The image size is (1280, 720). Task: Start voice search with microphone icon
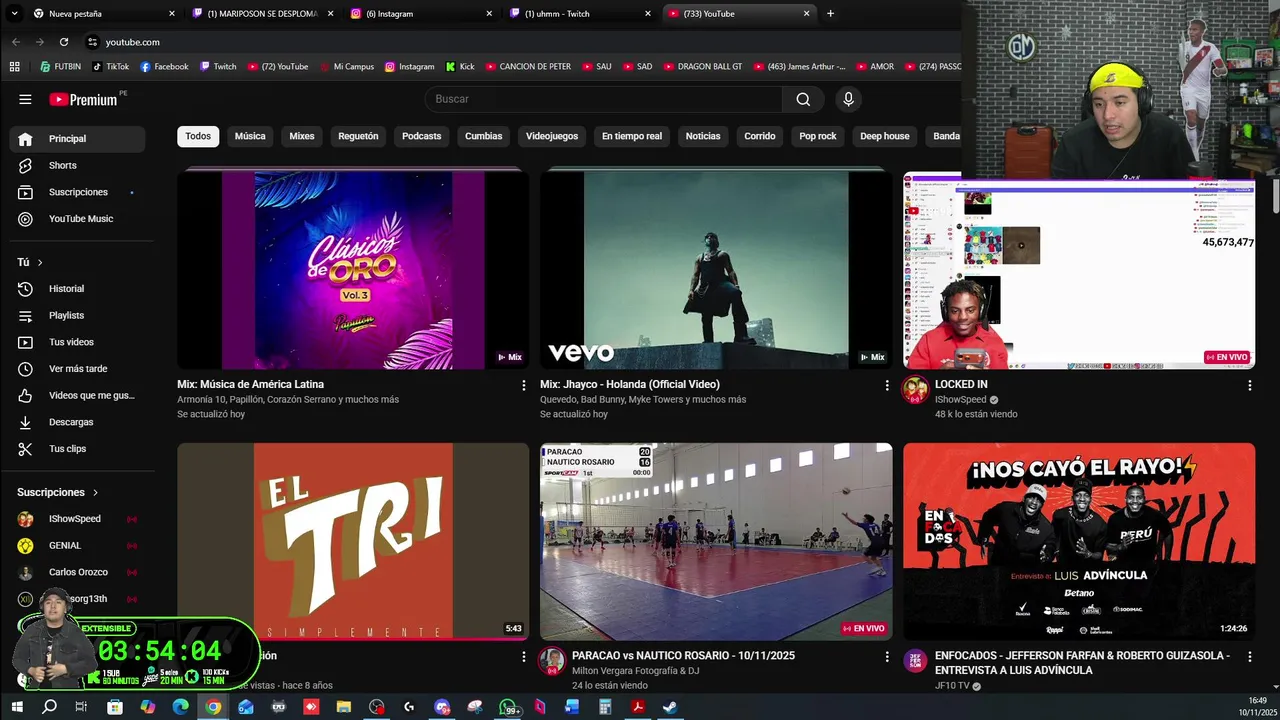(848, 99)
